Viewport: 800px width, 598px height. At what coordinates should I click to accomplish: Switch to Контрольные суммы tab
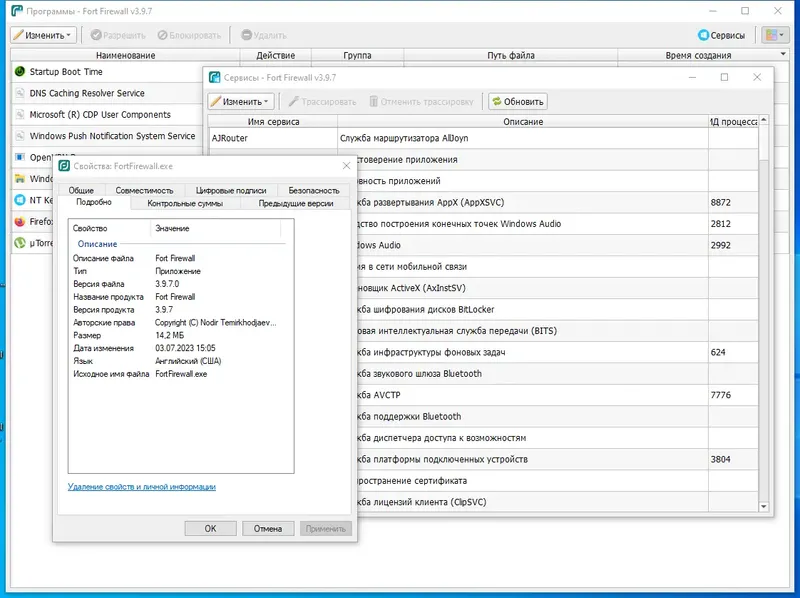tap(185, 203)
